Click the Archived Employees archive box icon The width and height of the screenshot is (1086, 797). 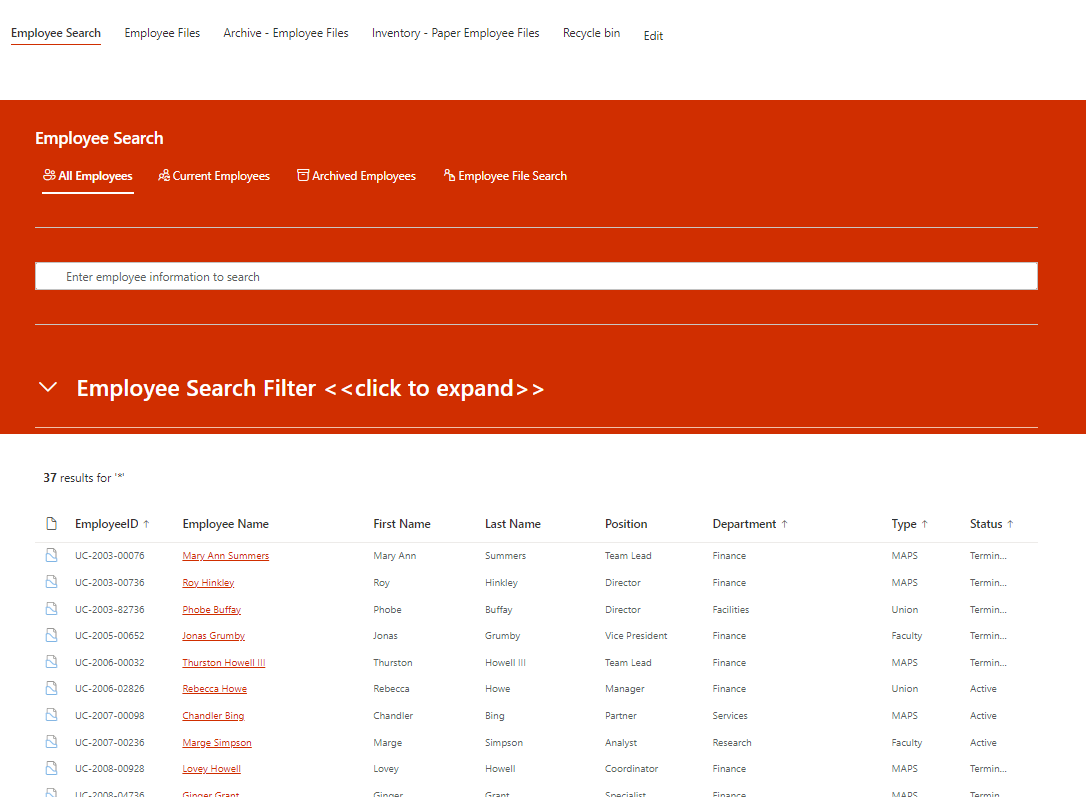point(302,175)
